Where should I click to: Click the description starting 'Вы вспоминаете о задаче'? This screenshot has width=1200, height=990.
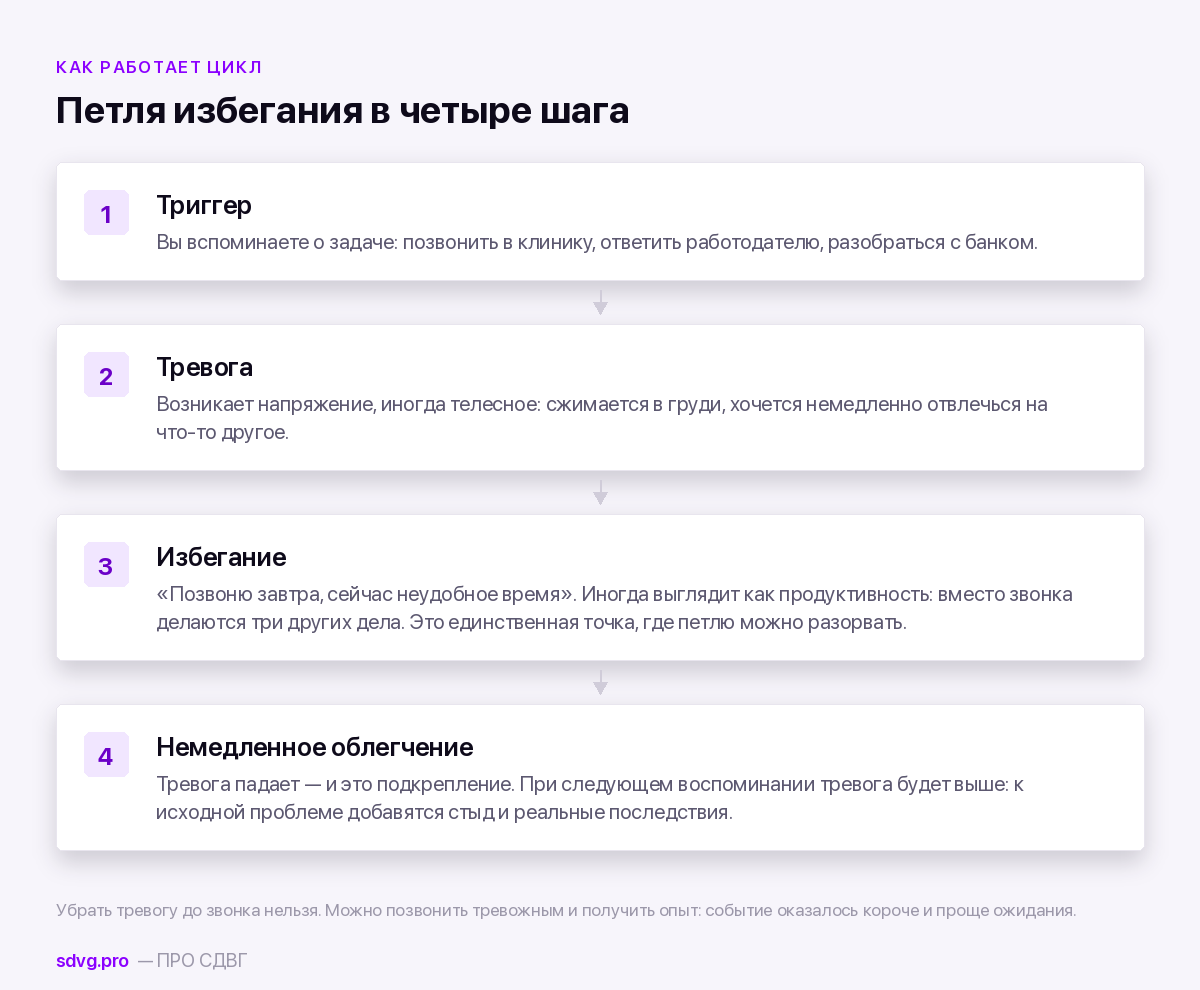[x=597, y=242]
